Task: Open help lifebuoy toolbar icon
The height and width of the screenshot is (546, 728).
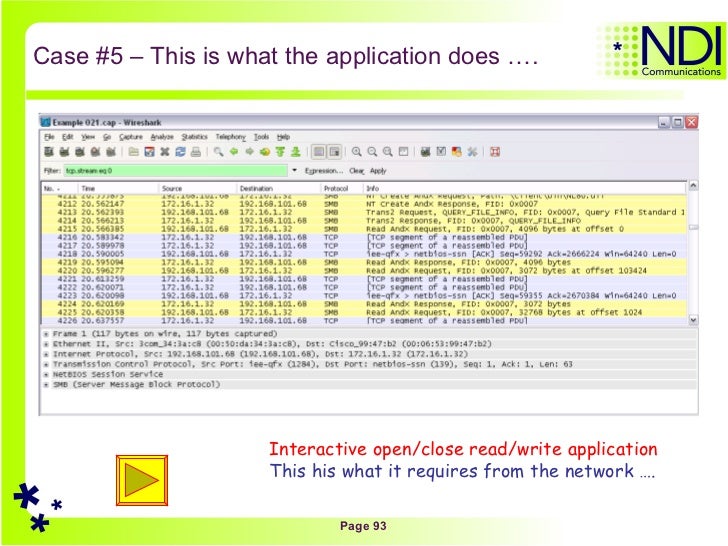Action: click(495, 152)
